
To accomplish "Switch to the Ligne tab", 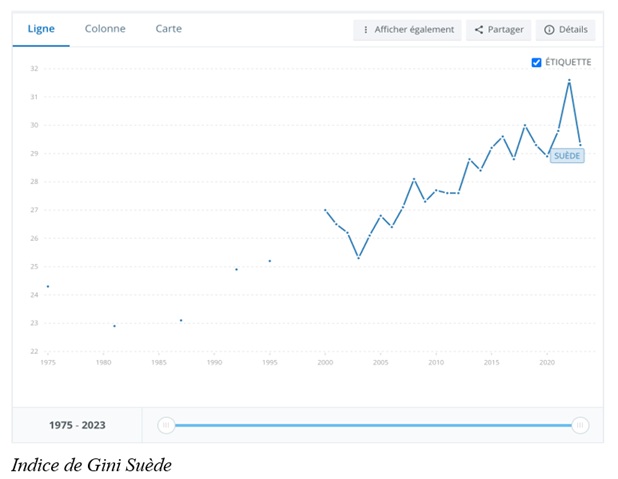I will click(x=41, y=29).
